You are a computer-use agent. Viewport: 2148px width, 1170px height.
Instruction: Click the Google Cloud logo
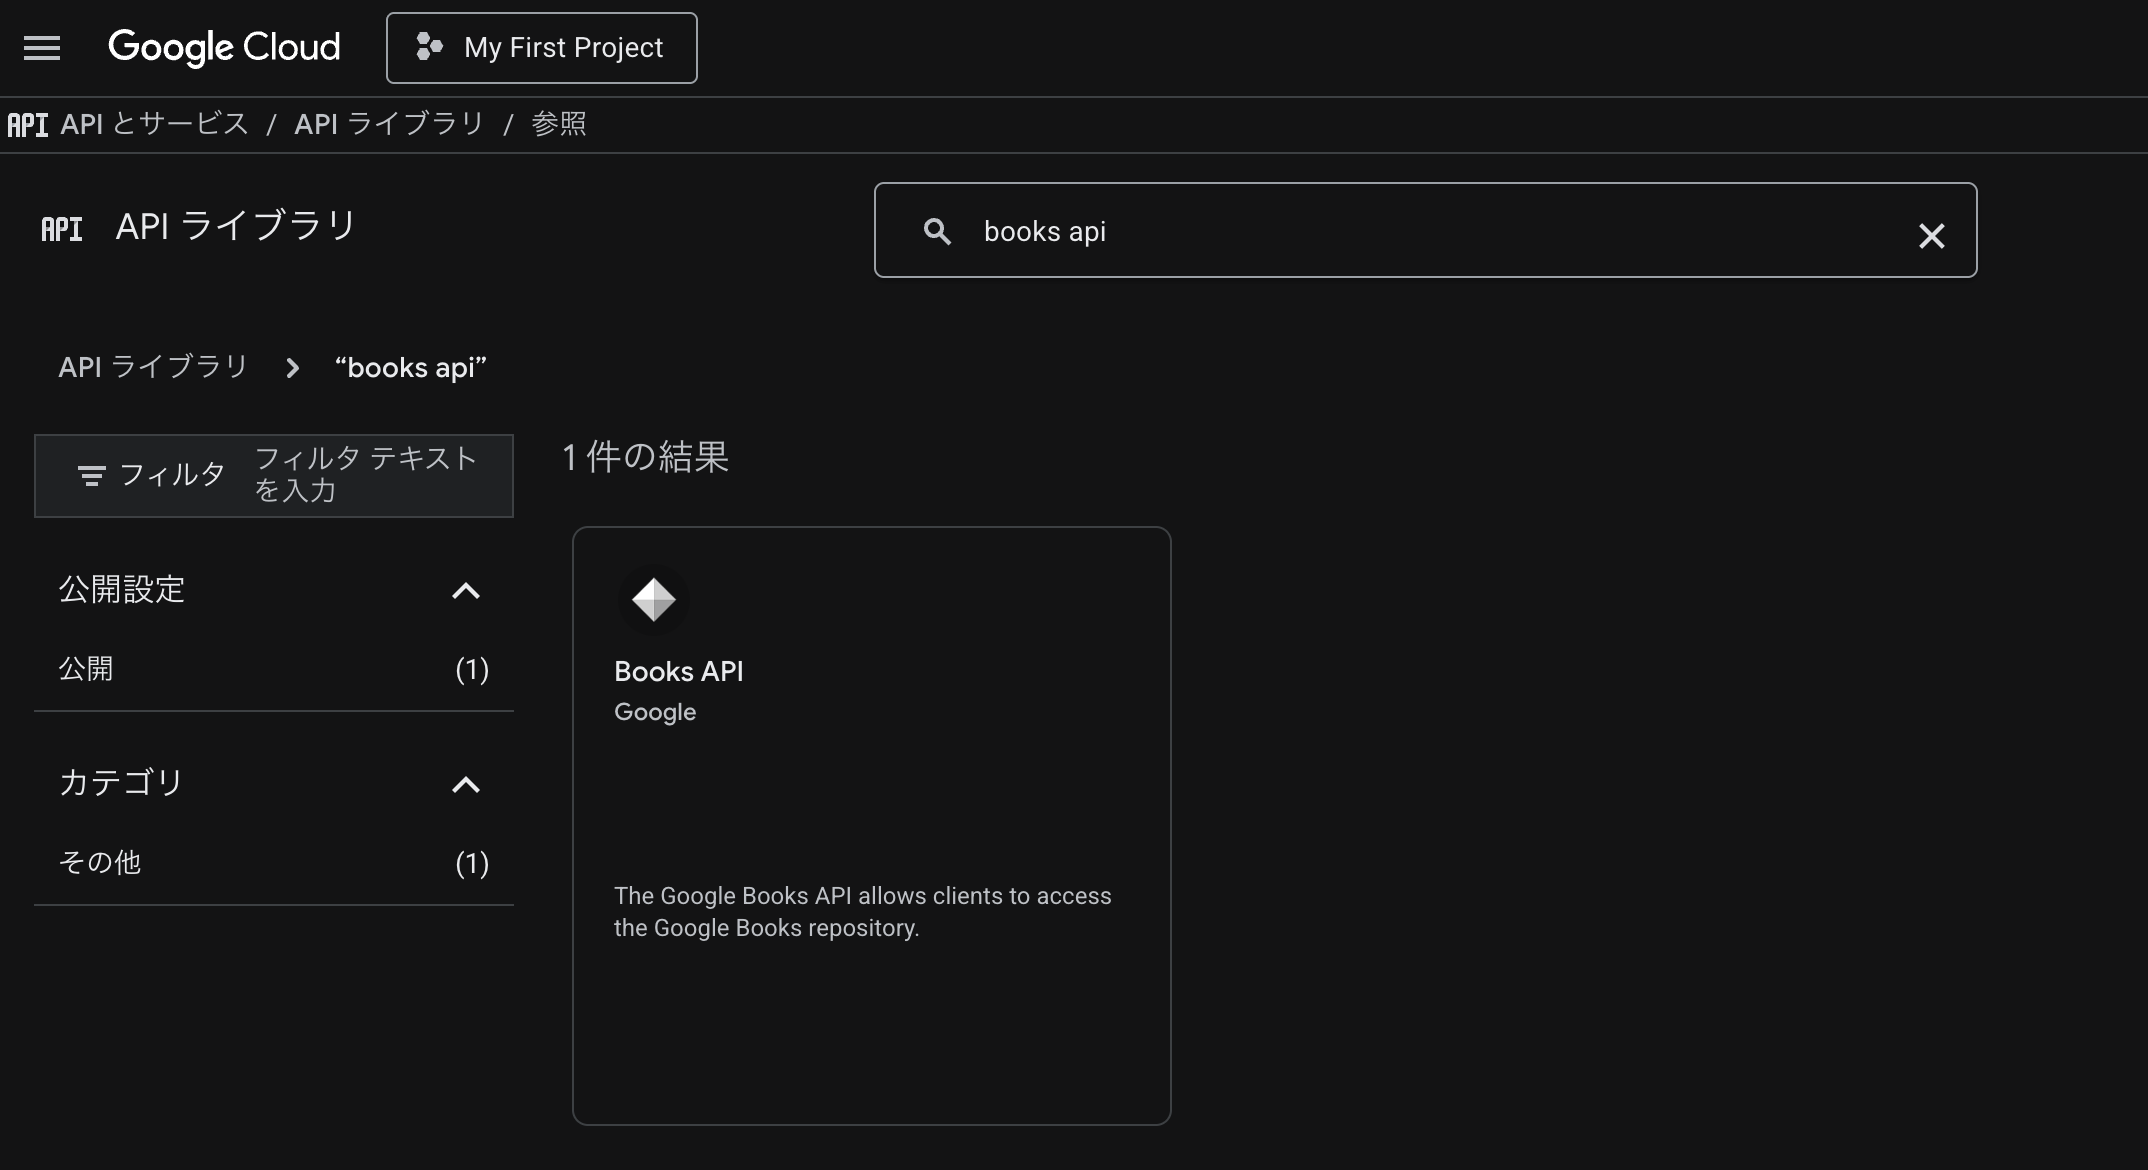pos(224,47)
